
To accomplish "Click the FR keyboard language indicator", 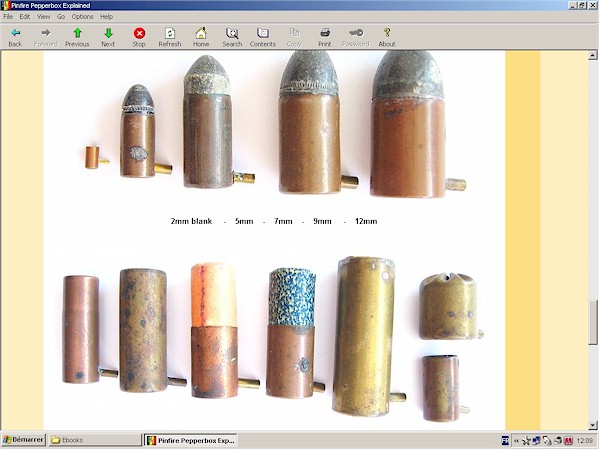I will [505, 441].
